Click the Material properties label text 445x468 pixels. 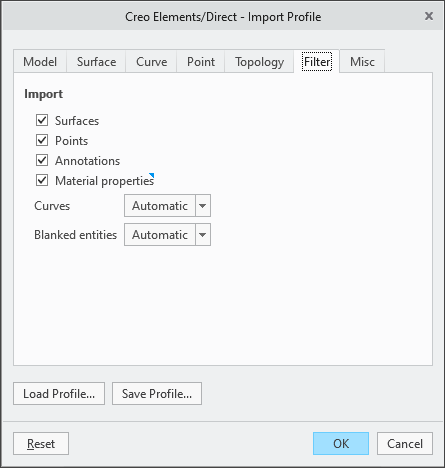point(105,181)
